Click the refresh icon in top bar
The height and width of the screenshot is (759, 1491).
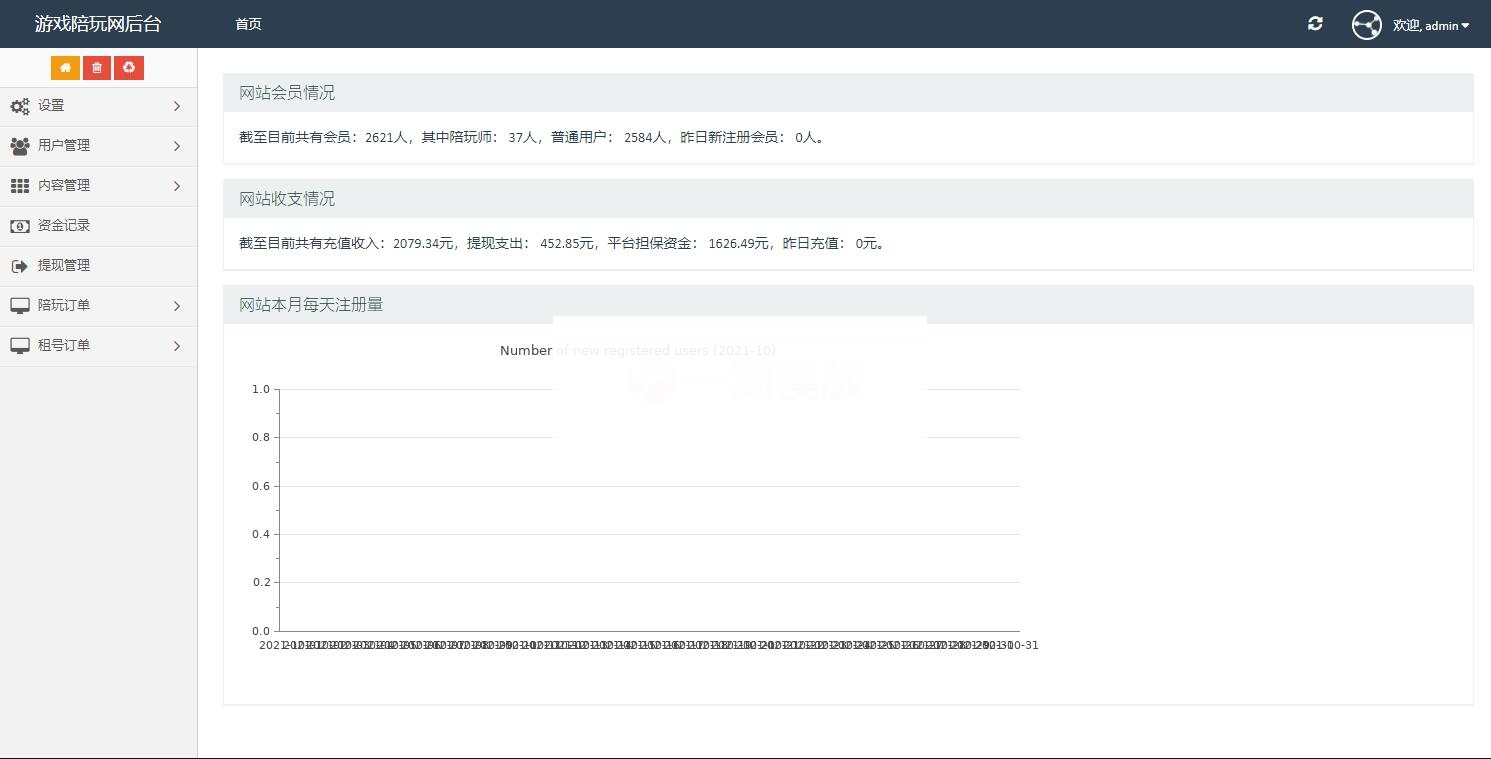[x=1315, y=24]
